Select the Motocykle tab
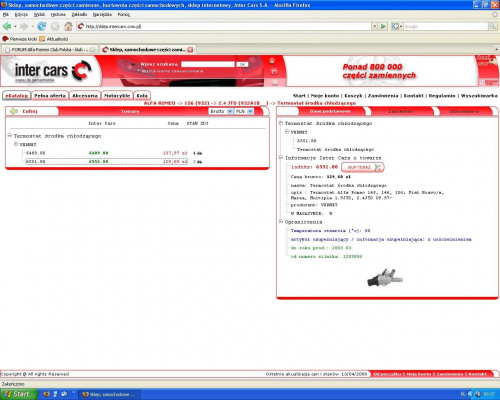Screen dimensions: 500x400 coord(117,96)
